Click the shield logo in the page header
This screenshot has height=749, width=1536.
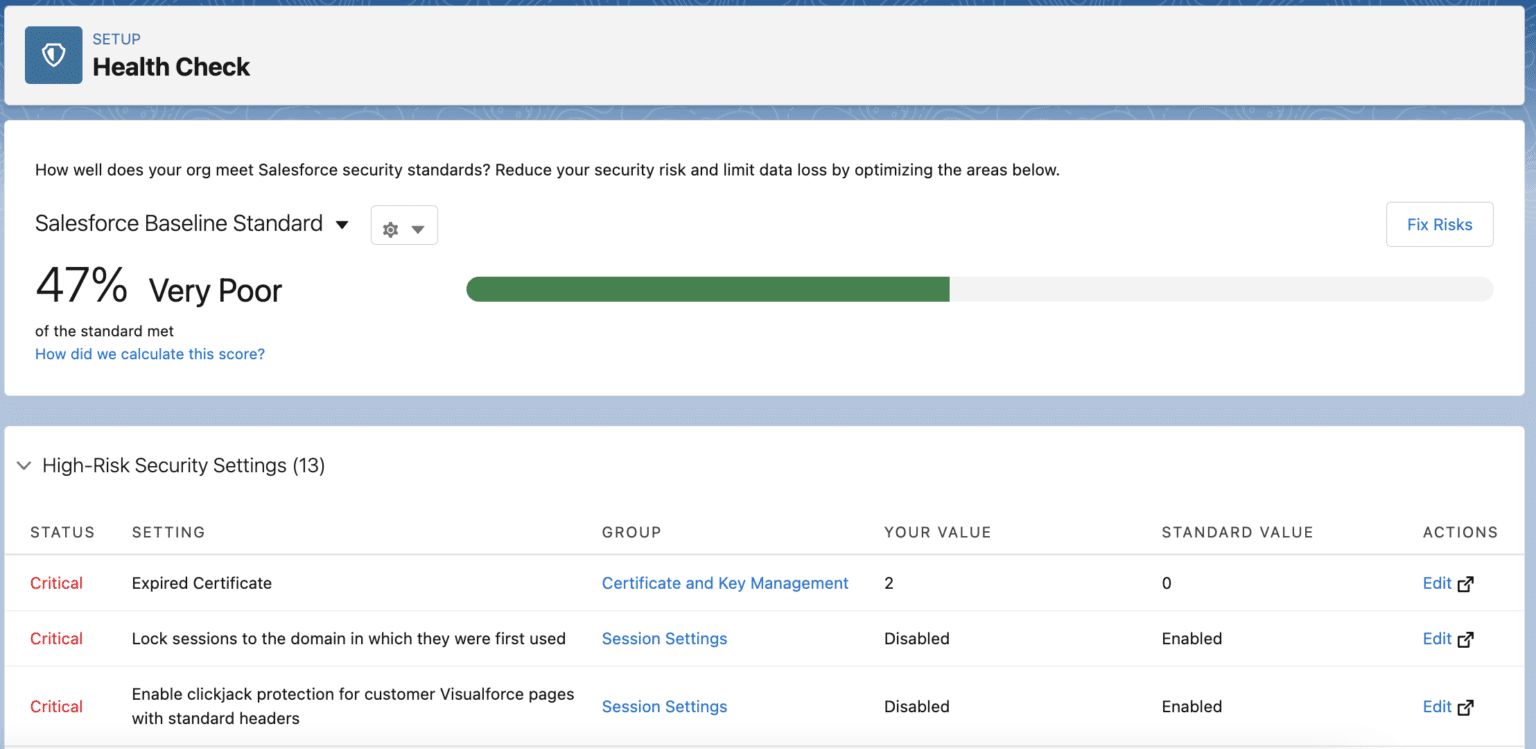coord(53,55)
